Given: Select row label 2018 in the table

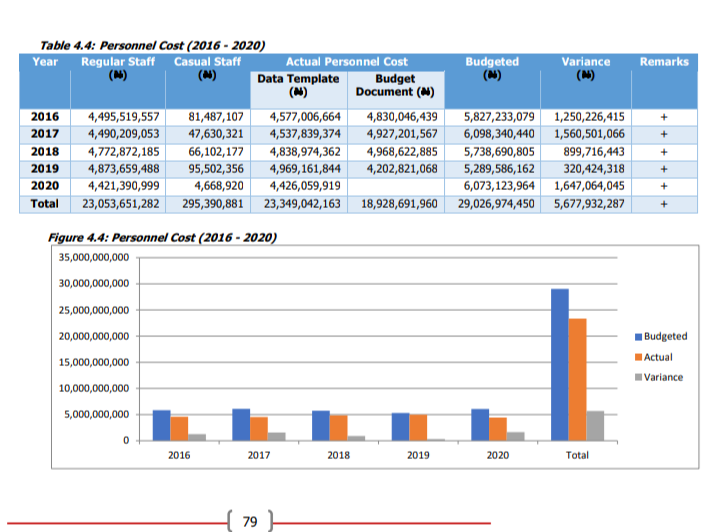Looking at the screenshot, I should click(x=45, y=151).
